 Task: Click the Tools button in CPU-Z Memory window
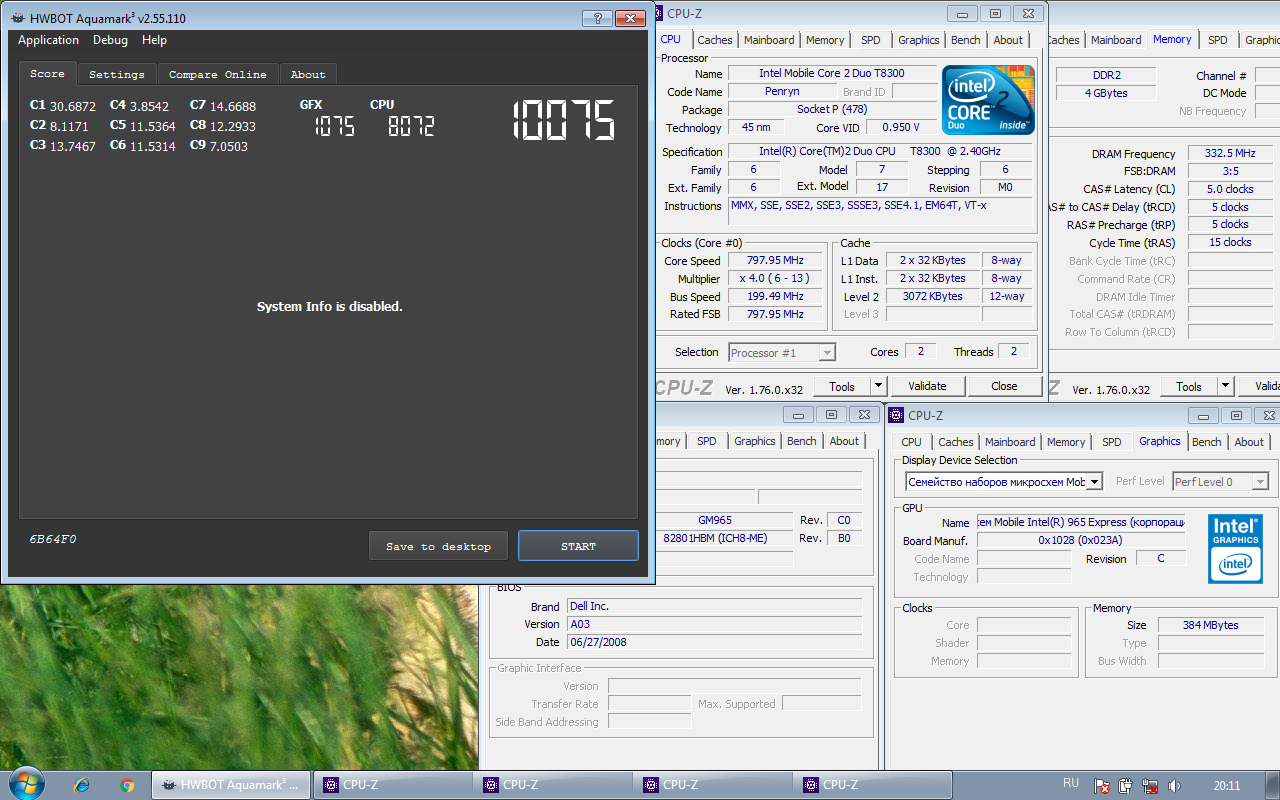click(x=1189, y=387)
